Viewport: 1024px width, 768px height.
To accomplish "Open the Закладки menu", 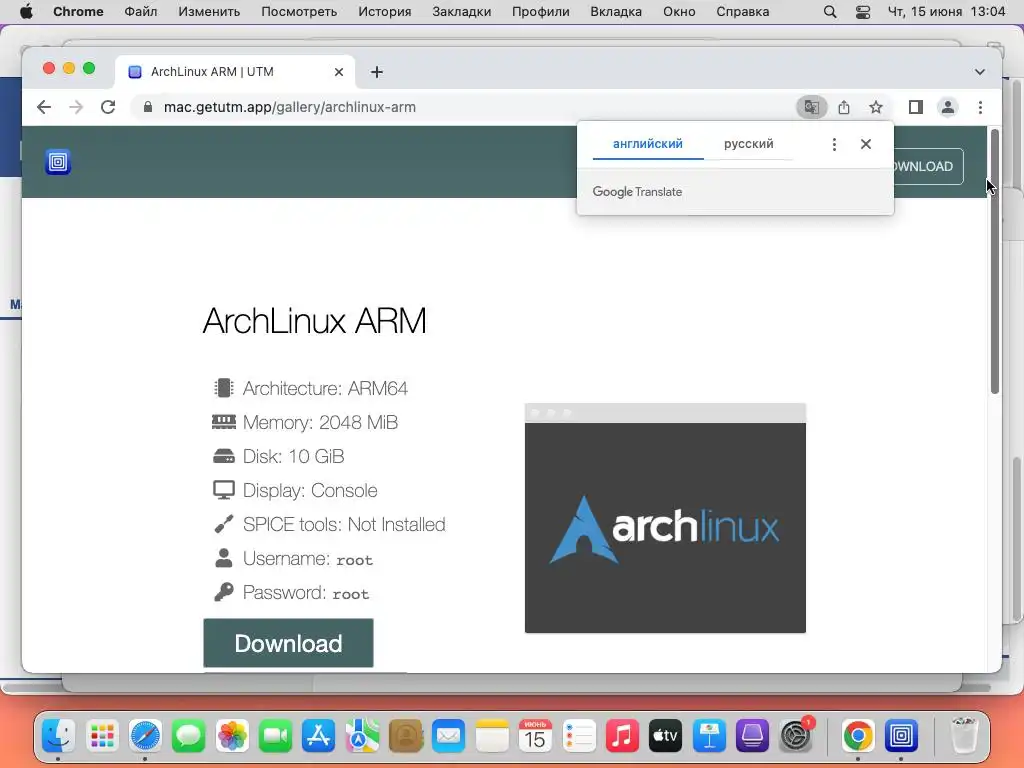I will [461, 12].
